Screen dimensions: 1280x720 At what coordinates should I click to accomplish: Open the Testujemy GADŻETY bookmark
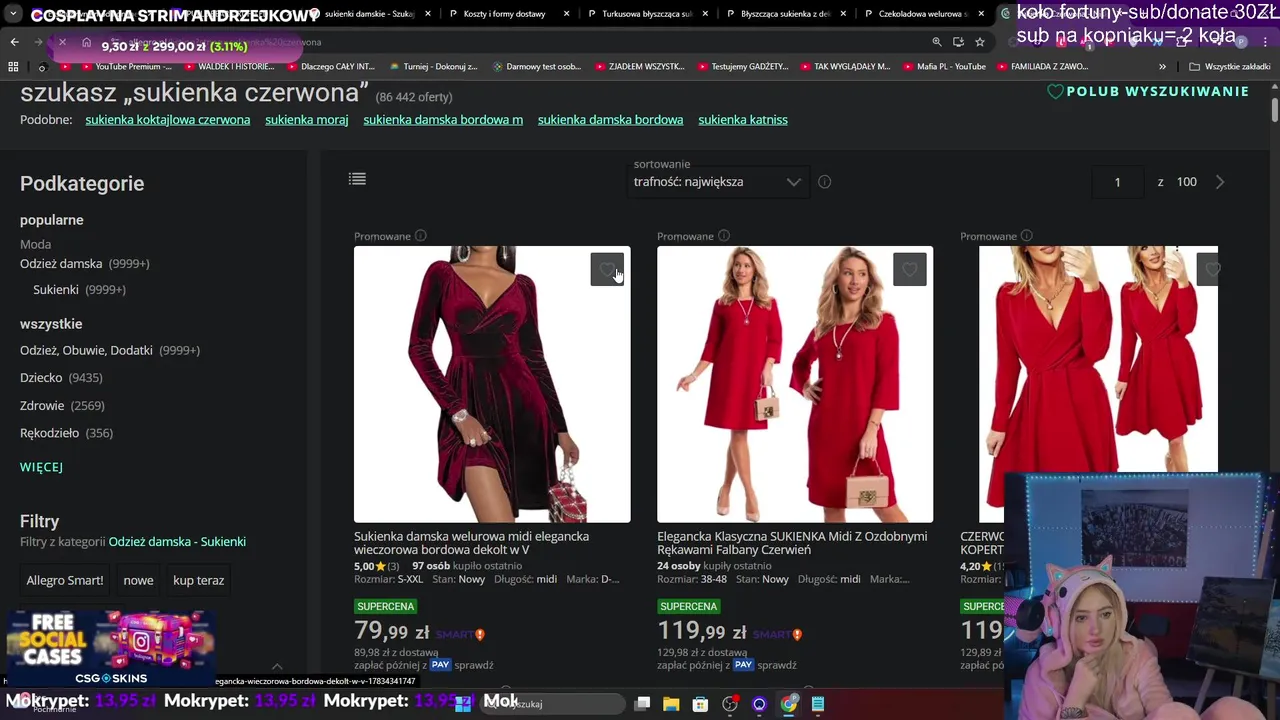(x=742, y=67)
